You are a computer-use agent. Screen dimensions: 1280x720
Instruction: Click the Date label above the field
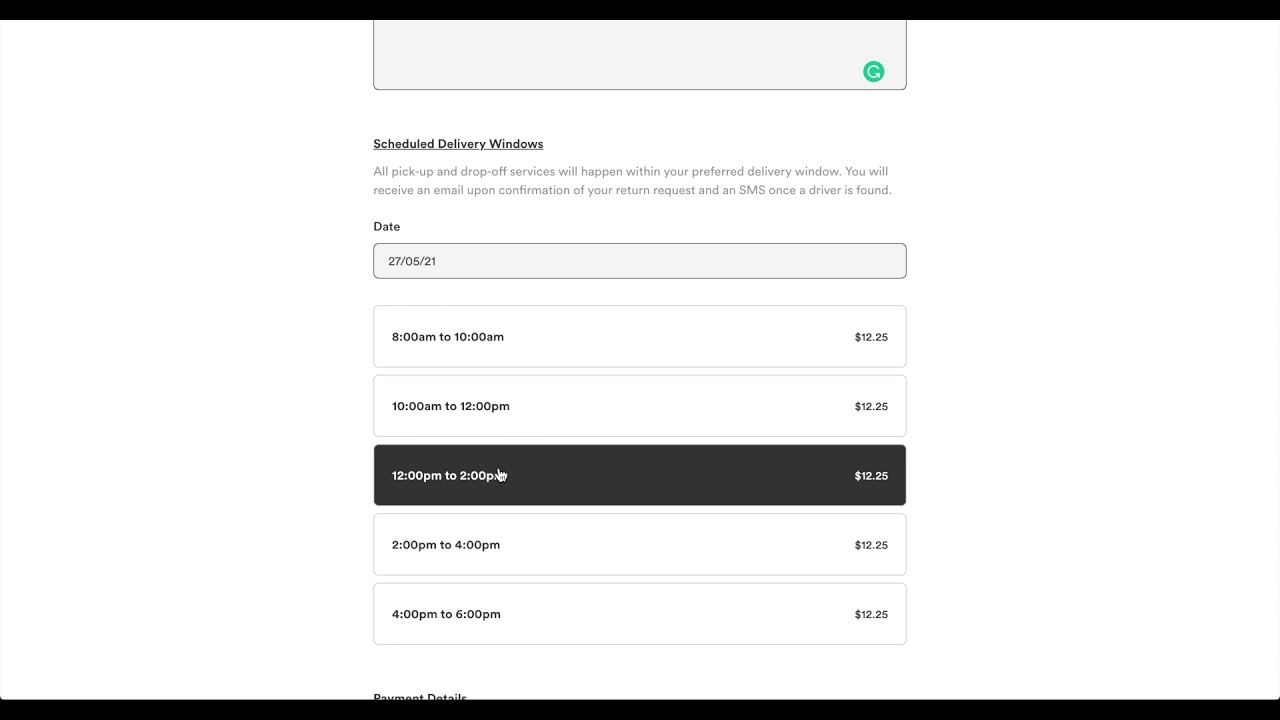pyautogui.click(x=386, y=227)
